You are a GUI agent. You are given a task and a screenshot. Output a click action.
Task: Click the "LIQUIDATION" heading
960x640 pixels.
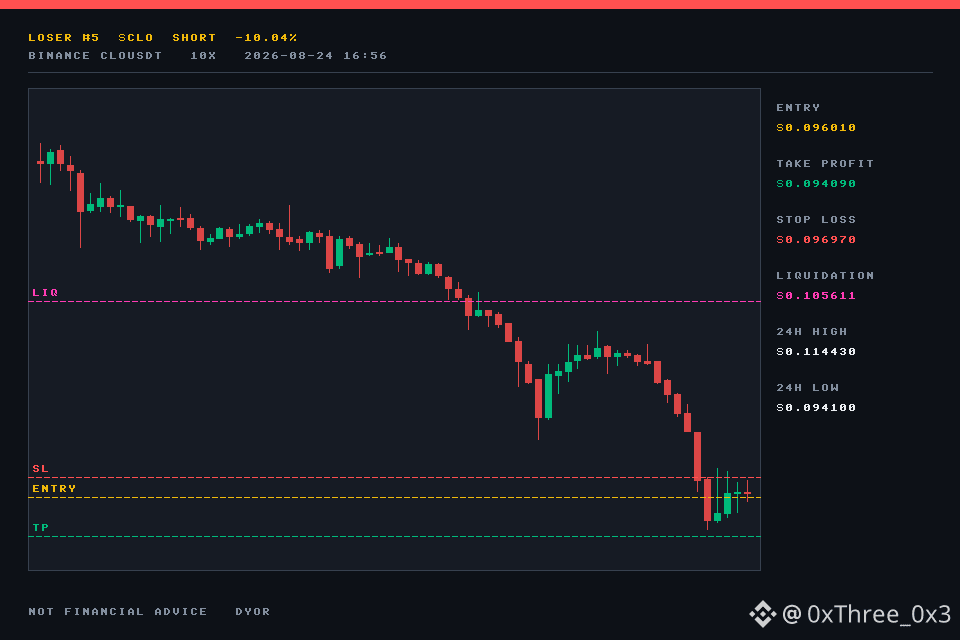[x=825, y=276]
